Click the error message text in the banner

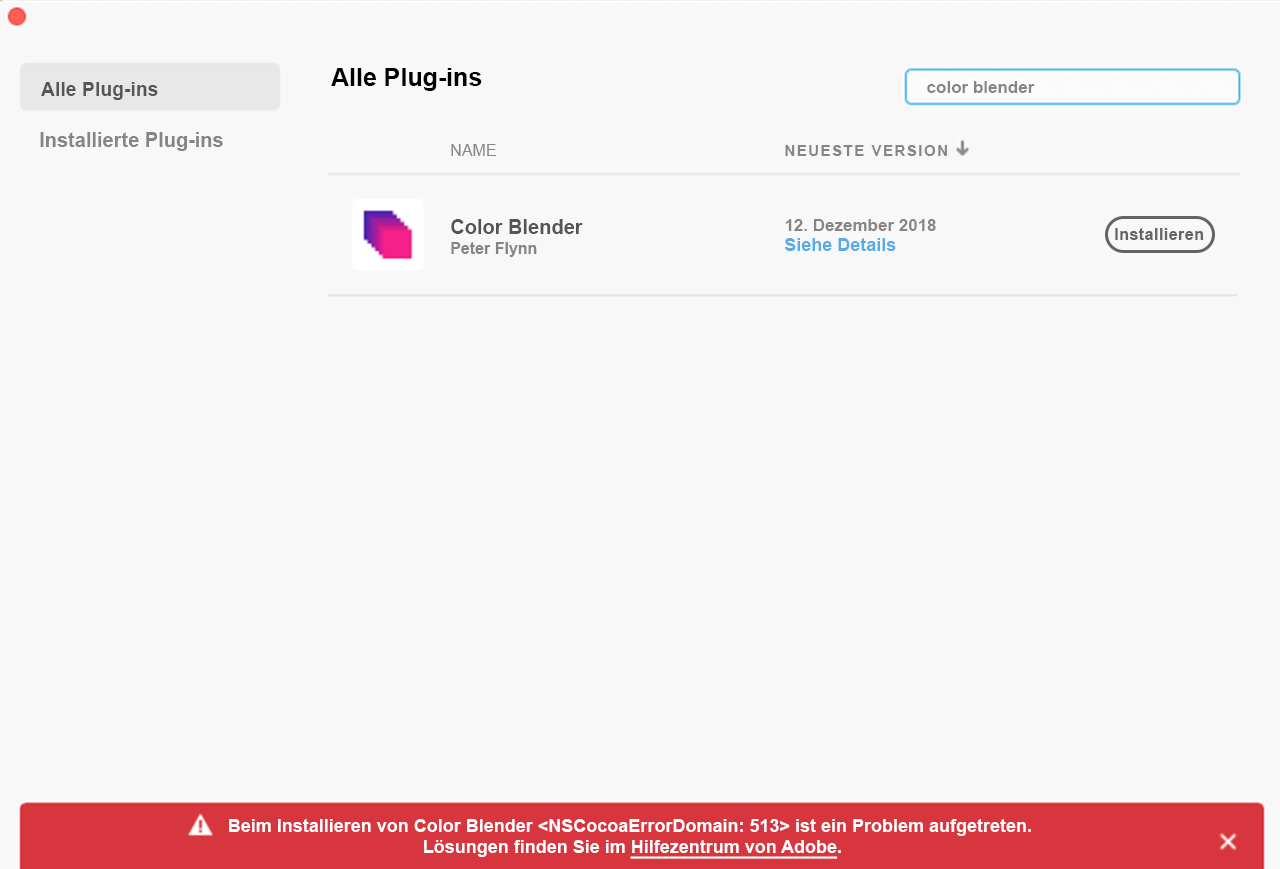pyautogui.click(x=630, y=825)
